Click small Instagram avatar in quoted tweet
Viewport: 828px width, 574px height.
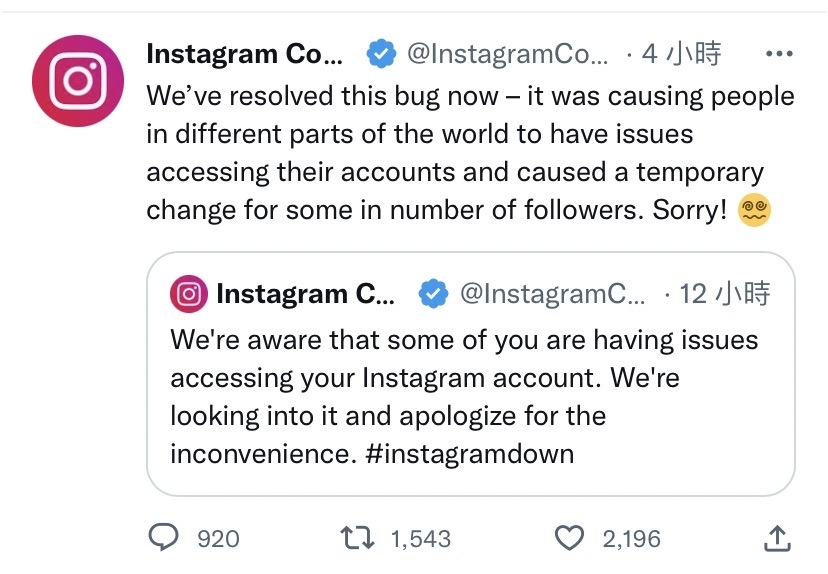coord(189,294)
